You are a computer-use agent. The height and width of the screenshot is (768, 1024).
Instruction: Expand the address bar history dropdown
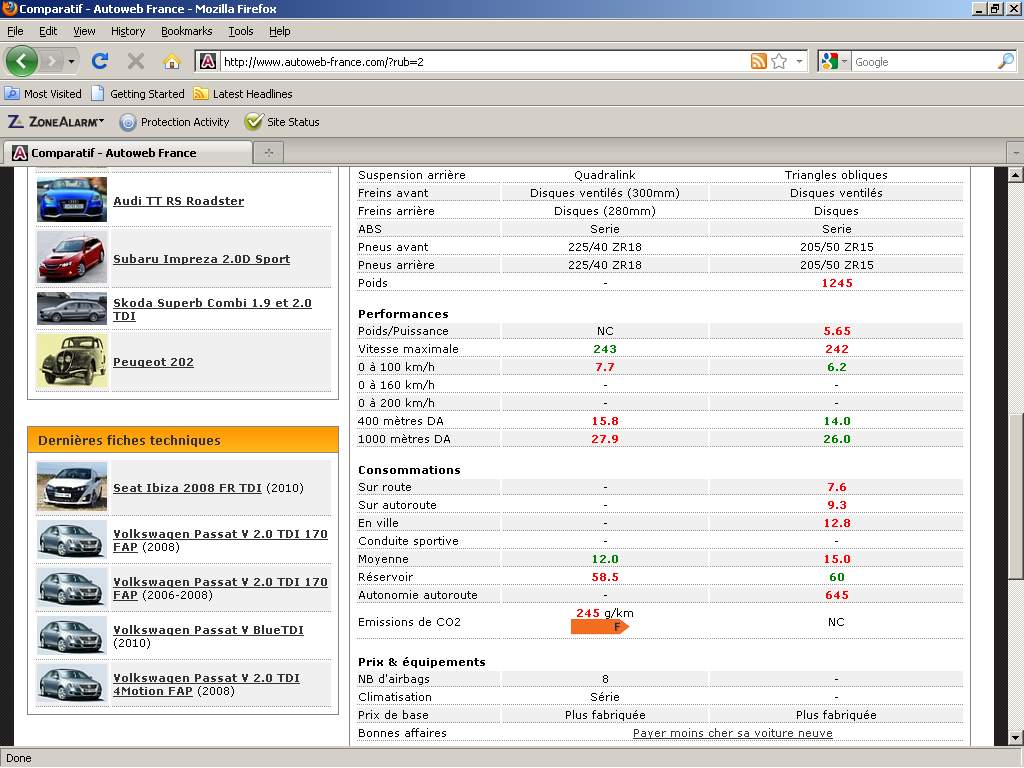(x=799, y=61)
